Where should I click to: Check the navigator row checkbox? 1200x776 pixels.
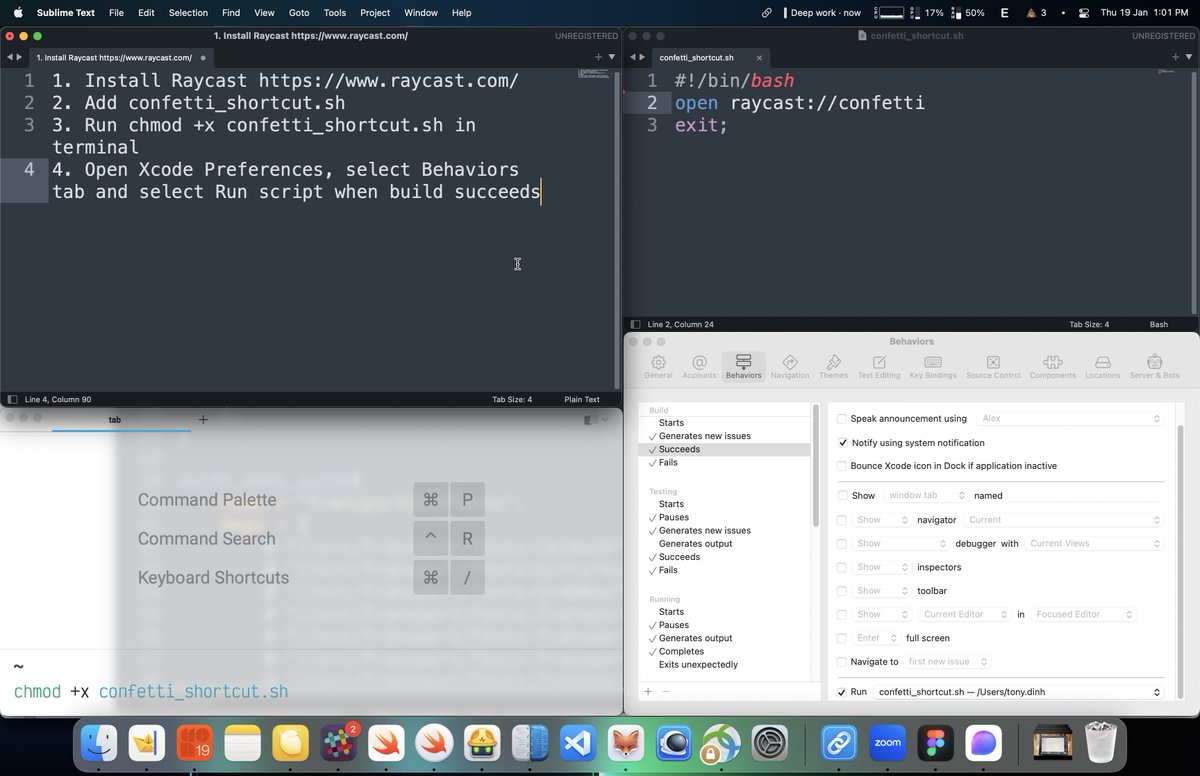pyautogui.click(x=841, y=520)
